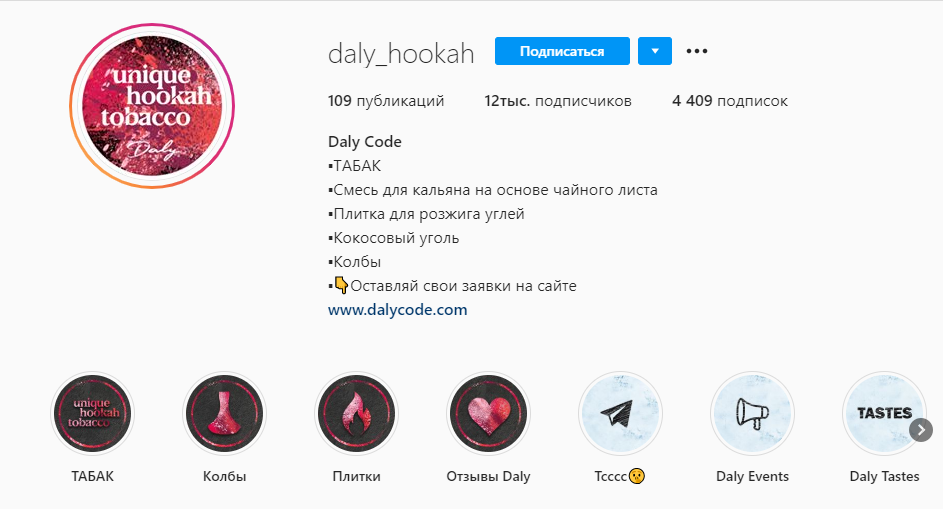
Task: Show next highlights with right chevron
Action: pos(921,430)
